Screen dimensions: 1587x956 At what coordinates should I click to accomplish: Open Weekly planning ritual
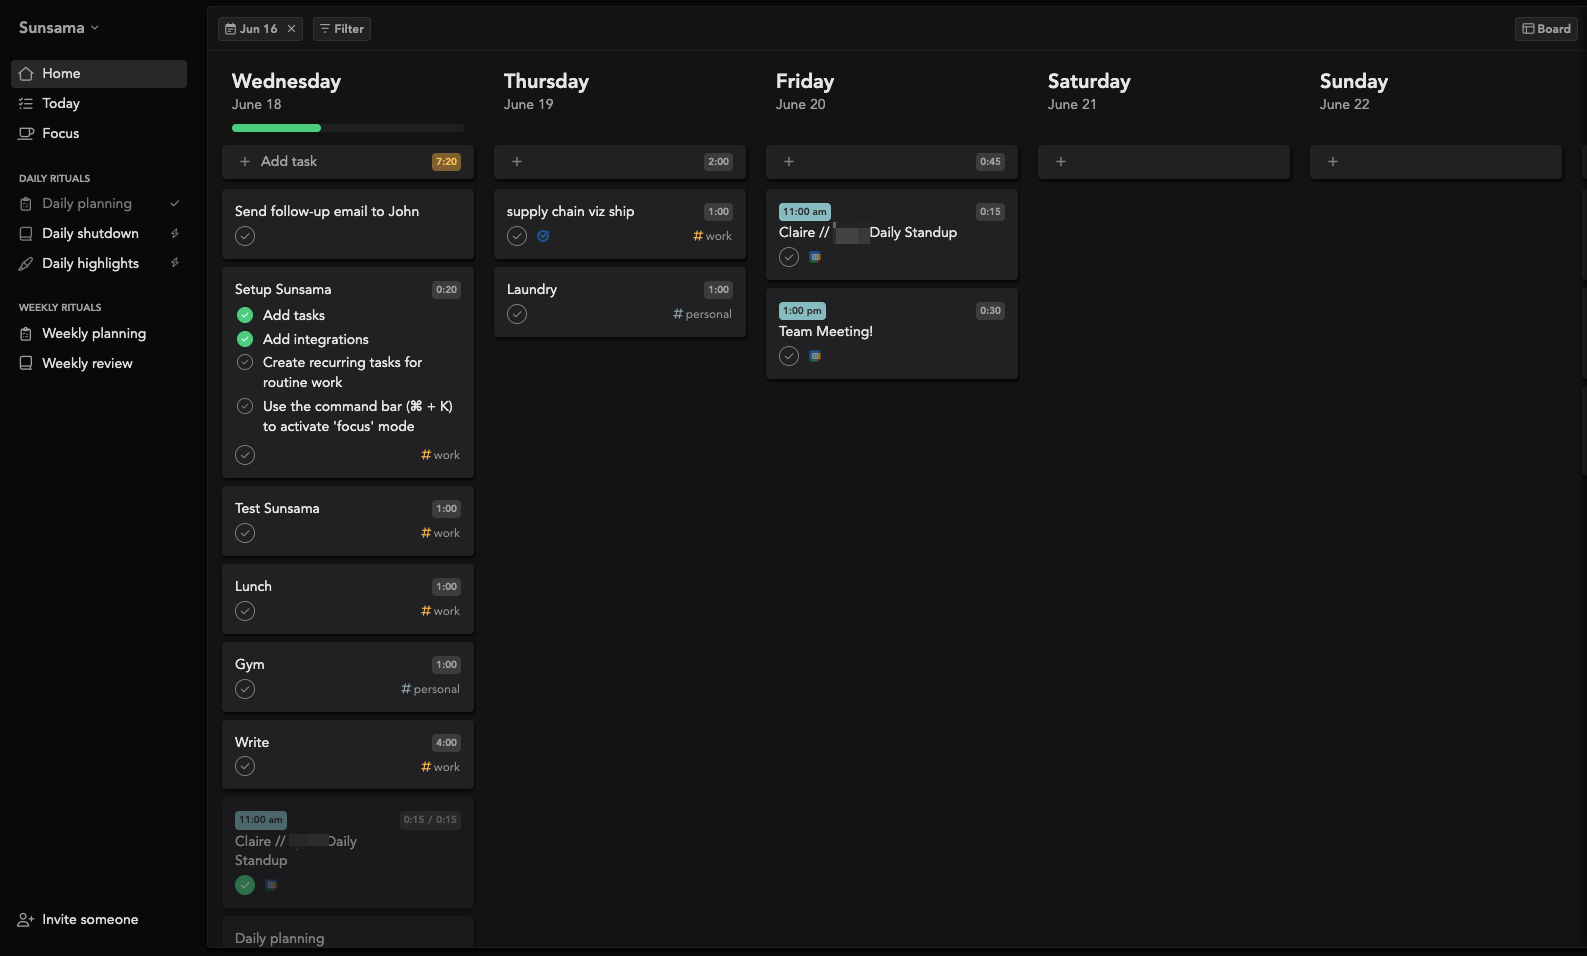94,333
